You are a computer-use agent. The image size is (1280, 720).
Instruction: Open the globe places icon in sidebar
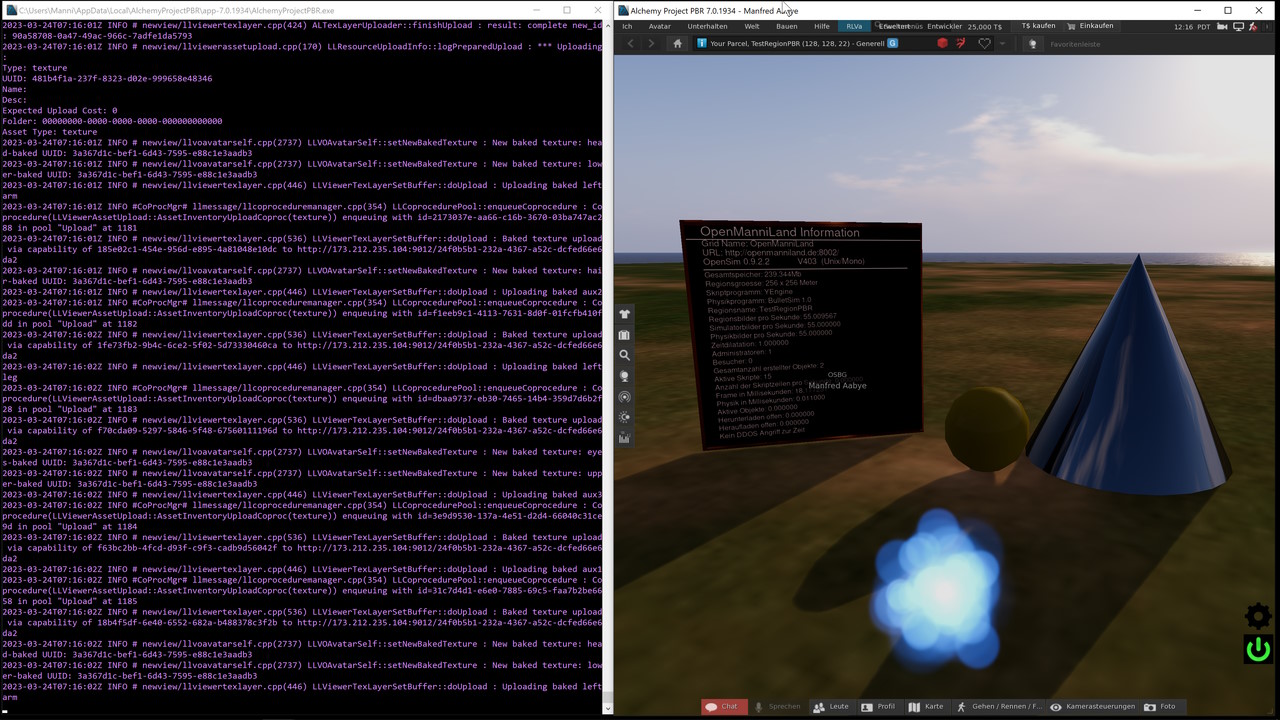[x=625, y=376]
